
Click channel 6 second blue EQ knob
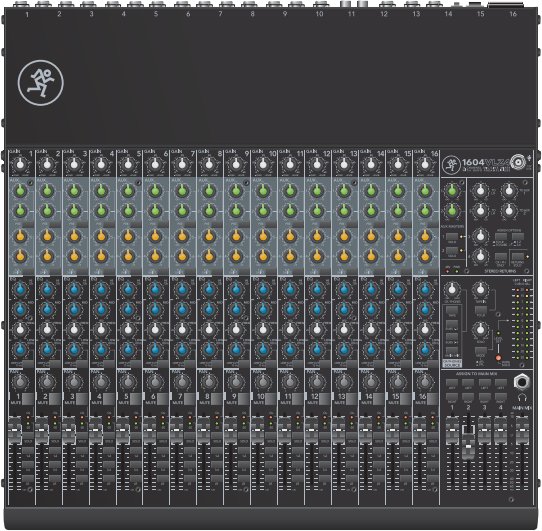(x=155, y=309)
